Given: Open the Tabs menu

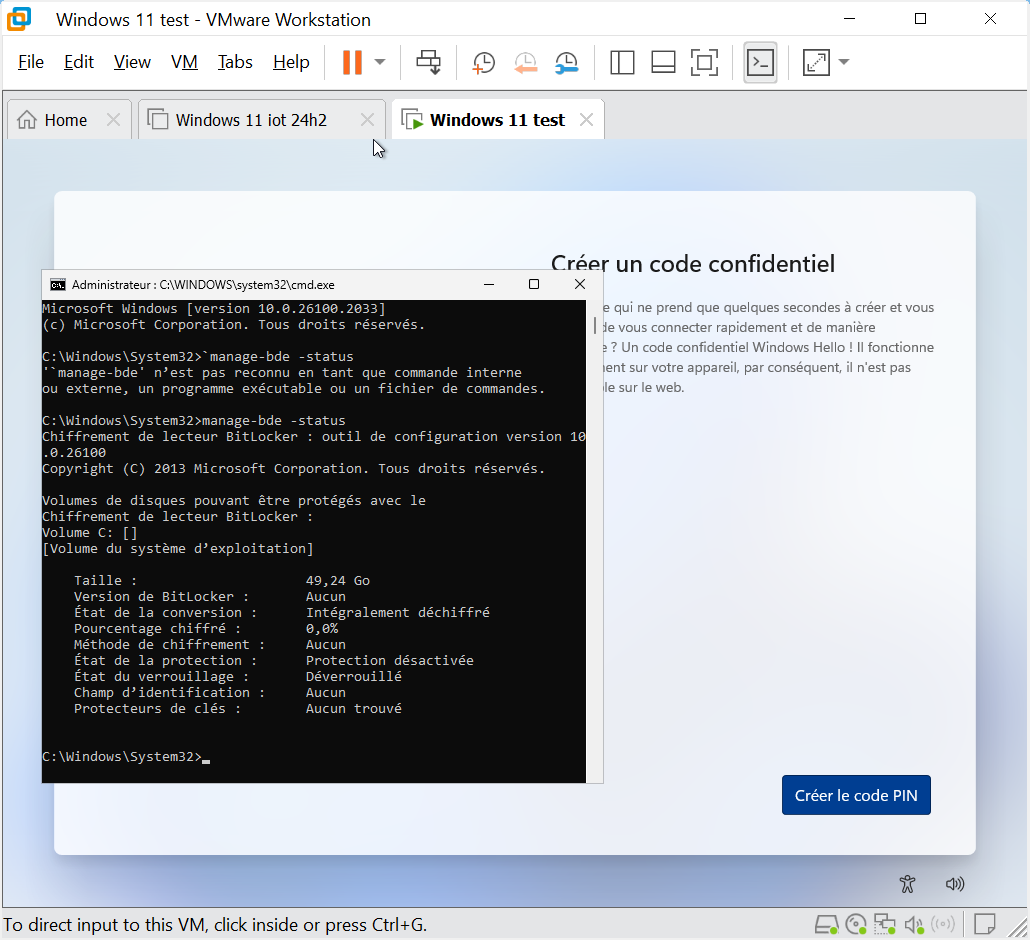Looking at the screenshot, I should [x=235, y=62].
